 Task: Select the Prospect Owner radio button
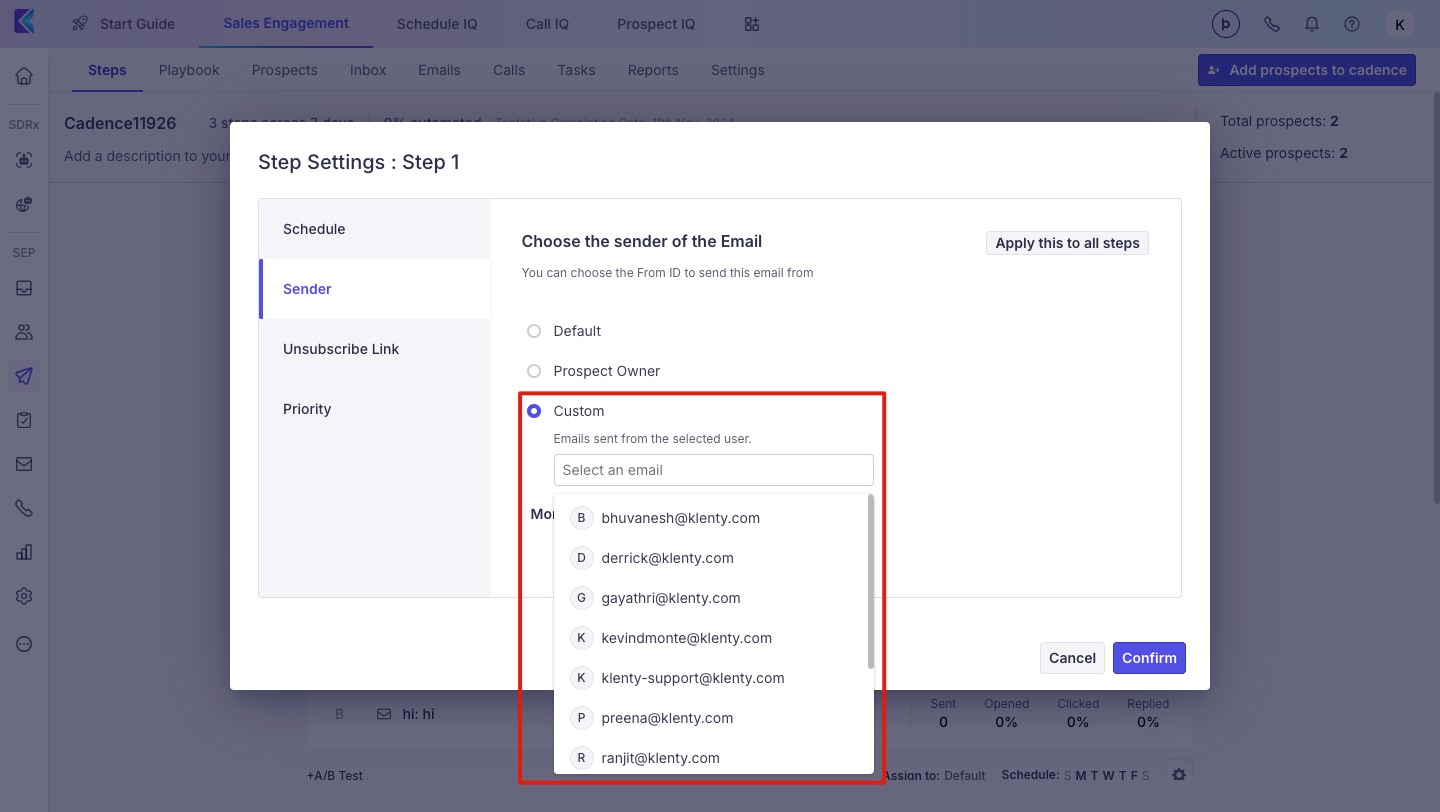(534, 371)
